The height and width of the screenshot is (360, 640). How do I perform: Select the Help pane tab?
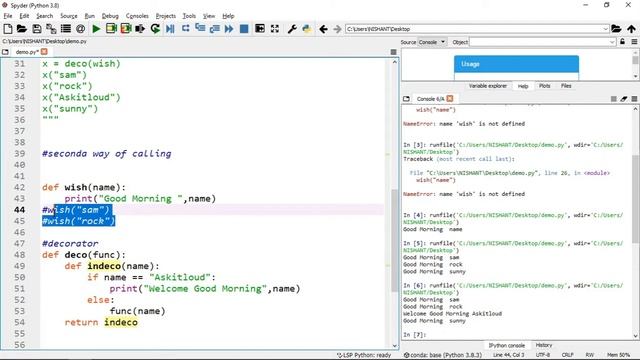(x=522, y=86)
